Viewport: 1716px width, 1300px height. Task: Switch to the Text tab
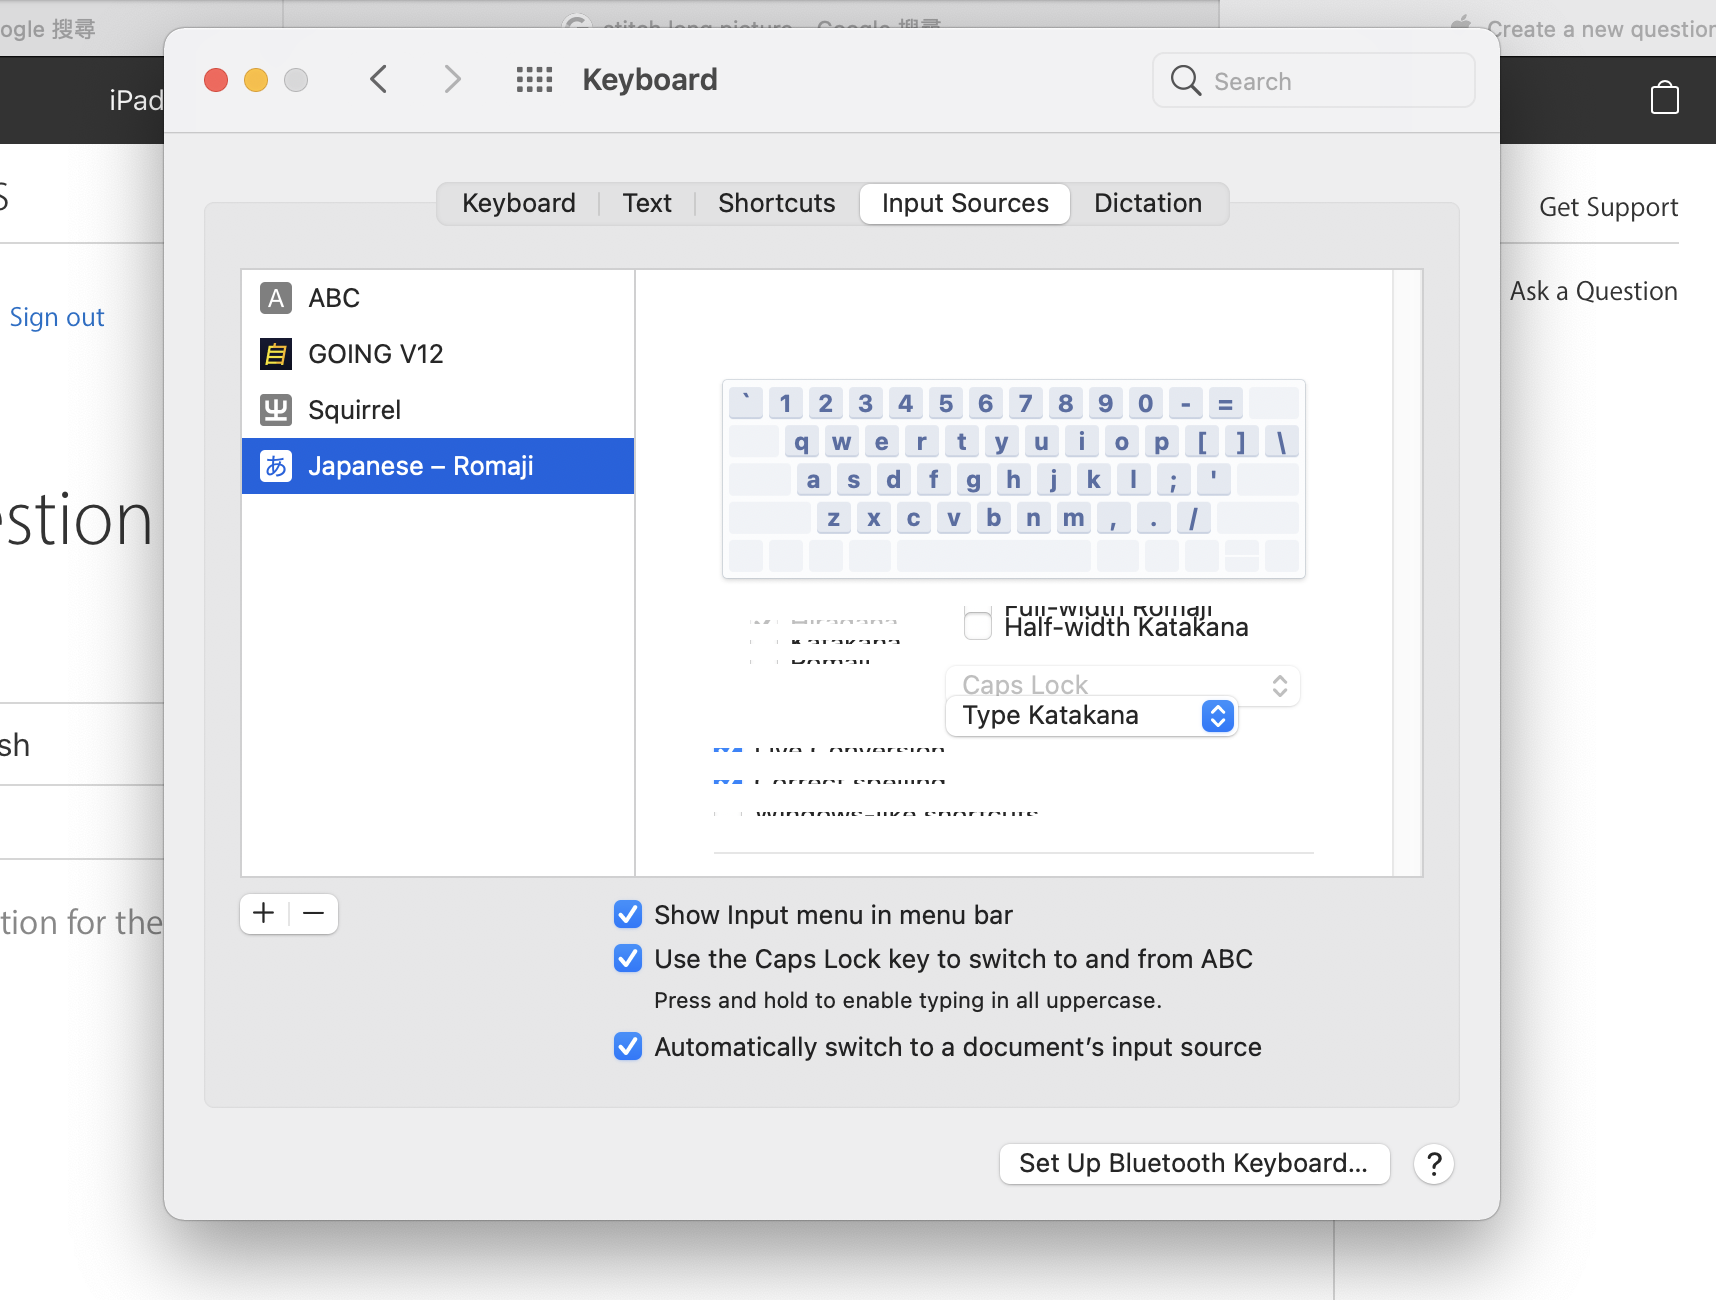click(x=647, y=203)
